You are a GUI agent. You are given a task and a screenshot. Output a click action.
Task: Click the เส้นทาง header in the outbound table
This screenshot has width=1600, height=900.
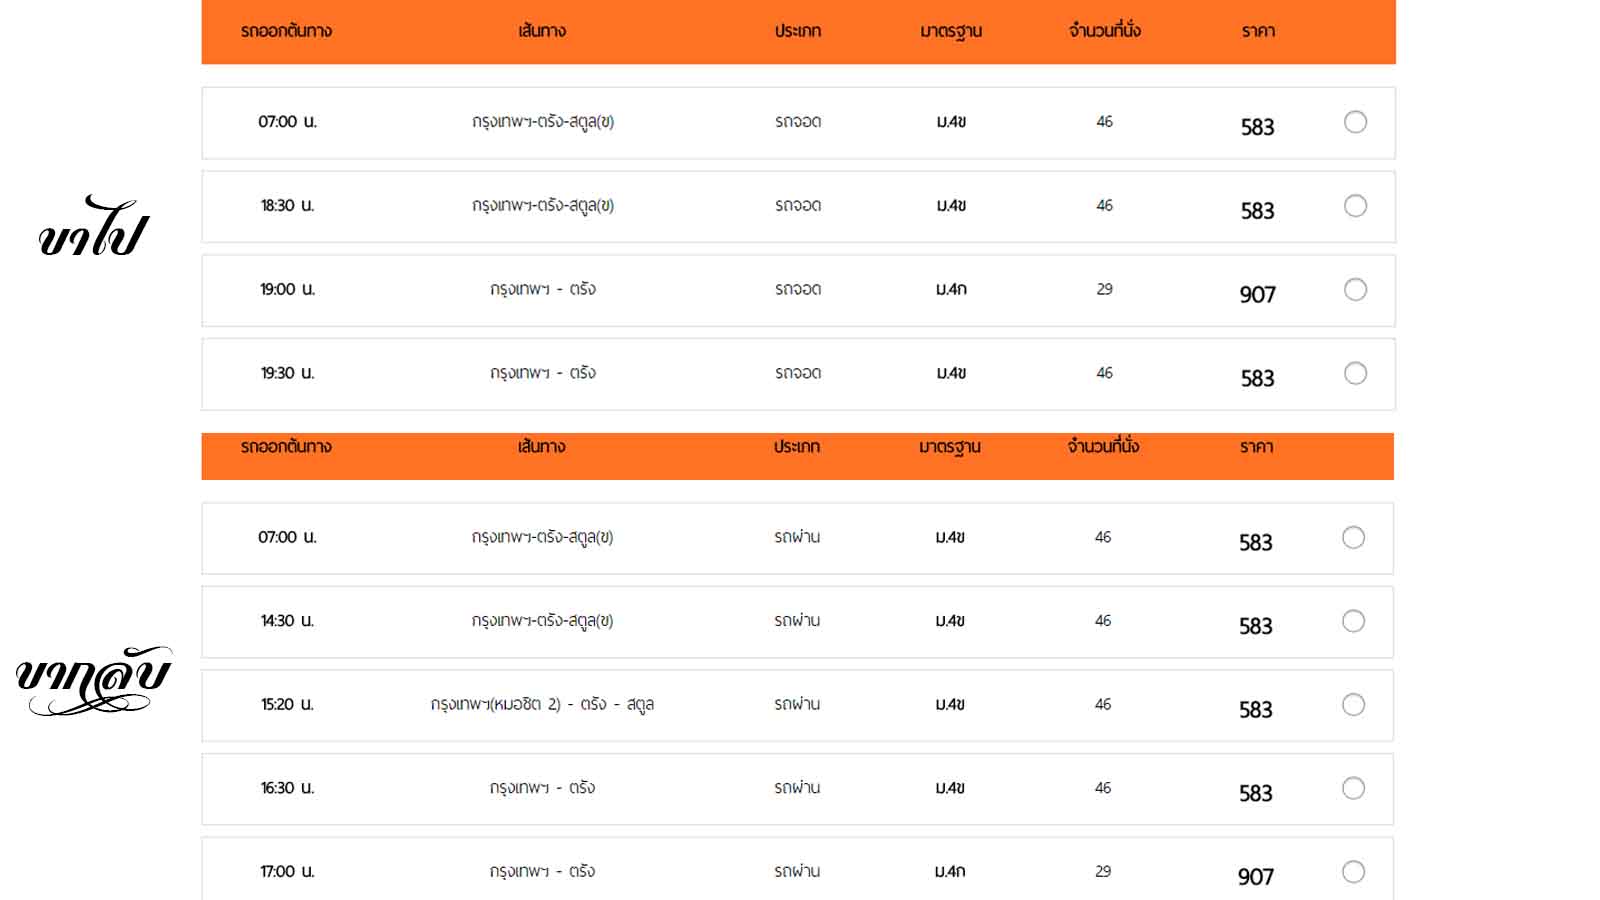pos(542,31)
